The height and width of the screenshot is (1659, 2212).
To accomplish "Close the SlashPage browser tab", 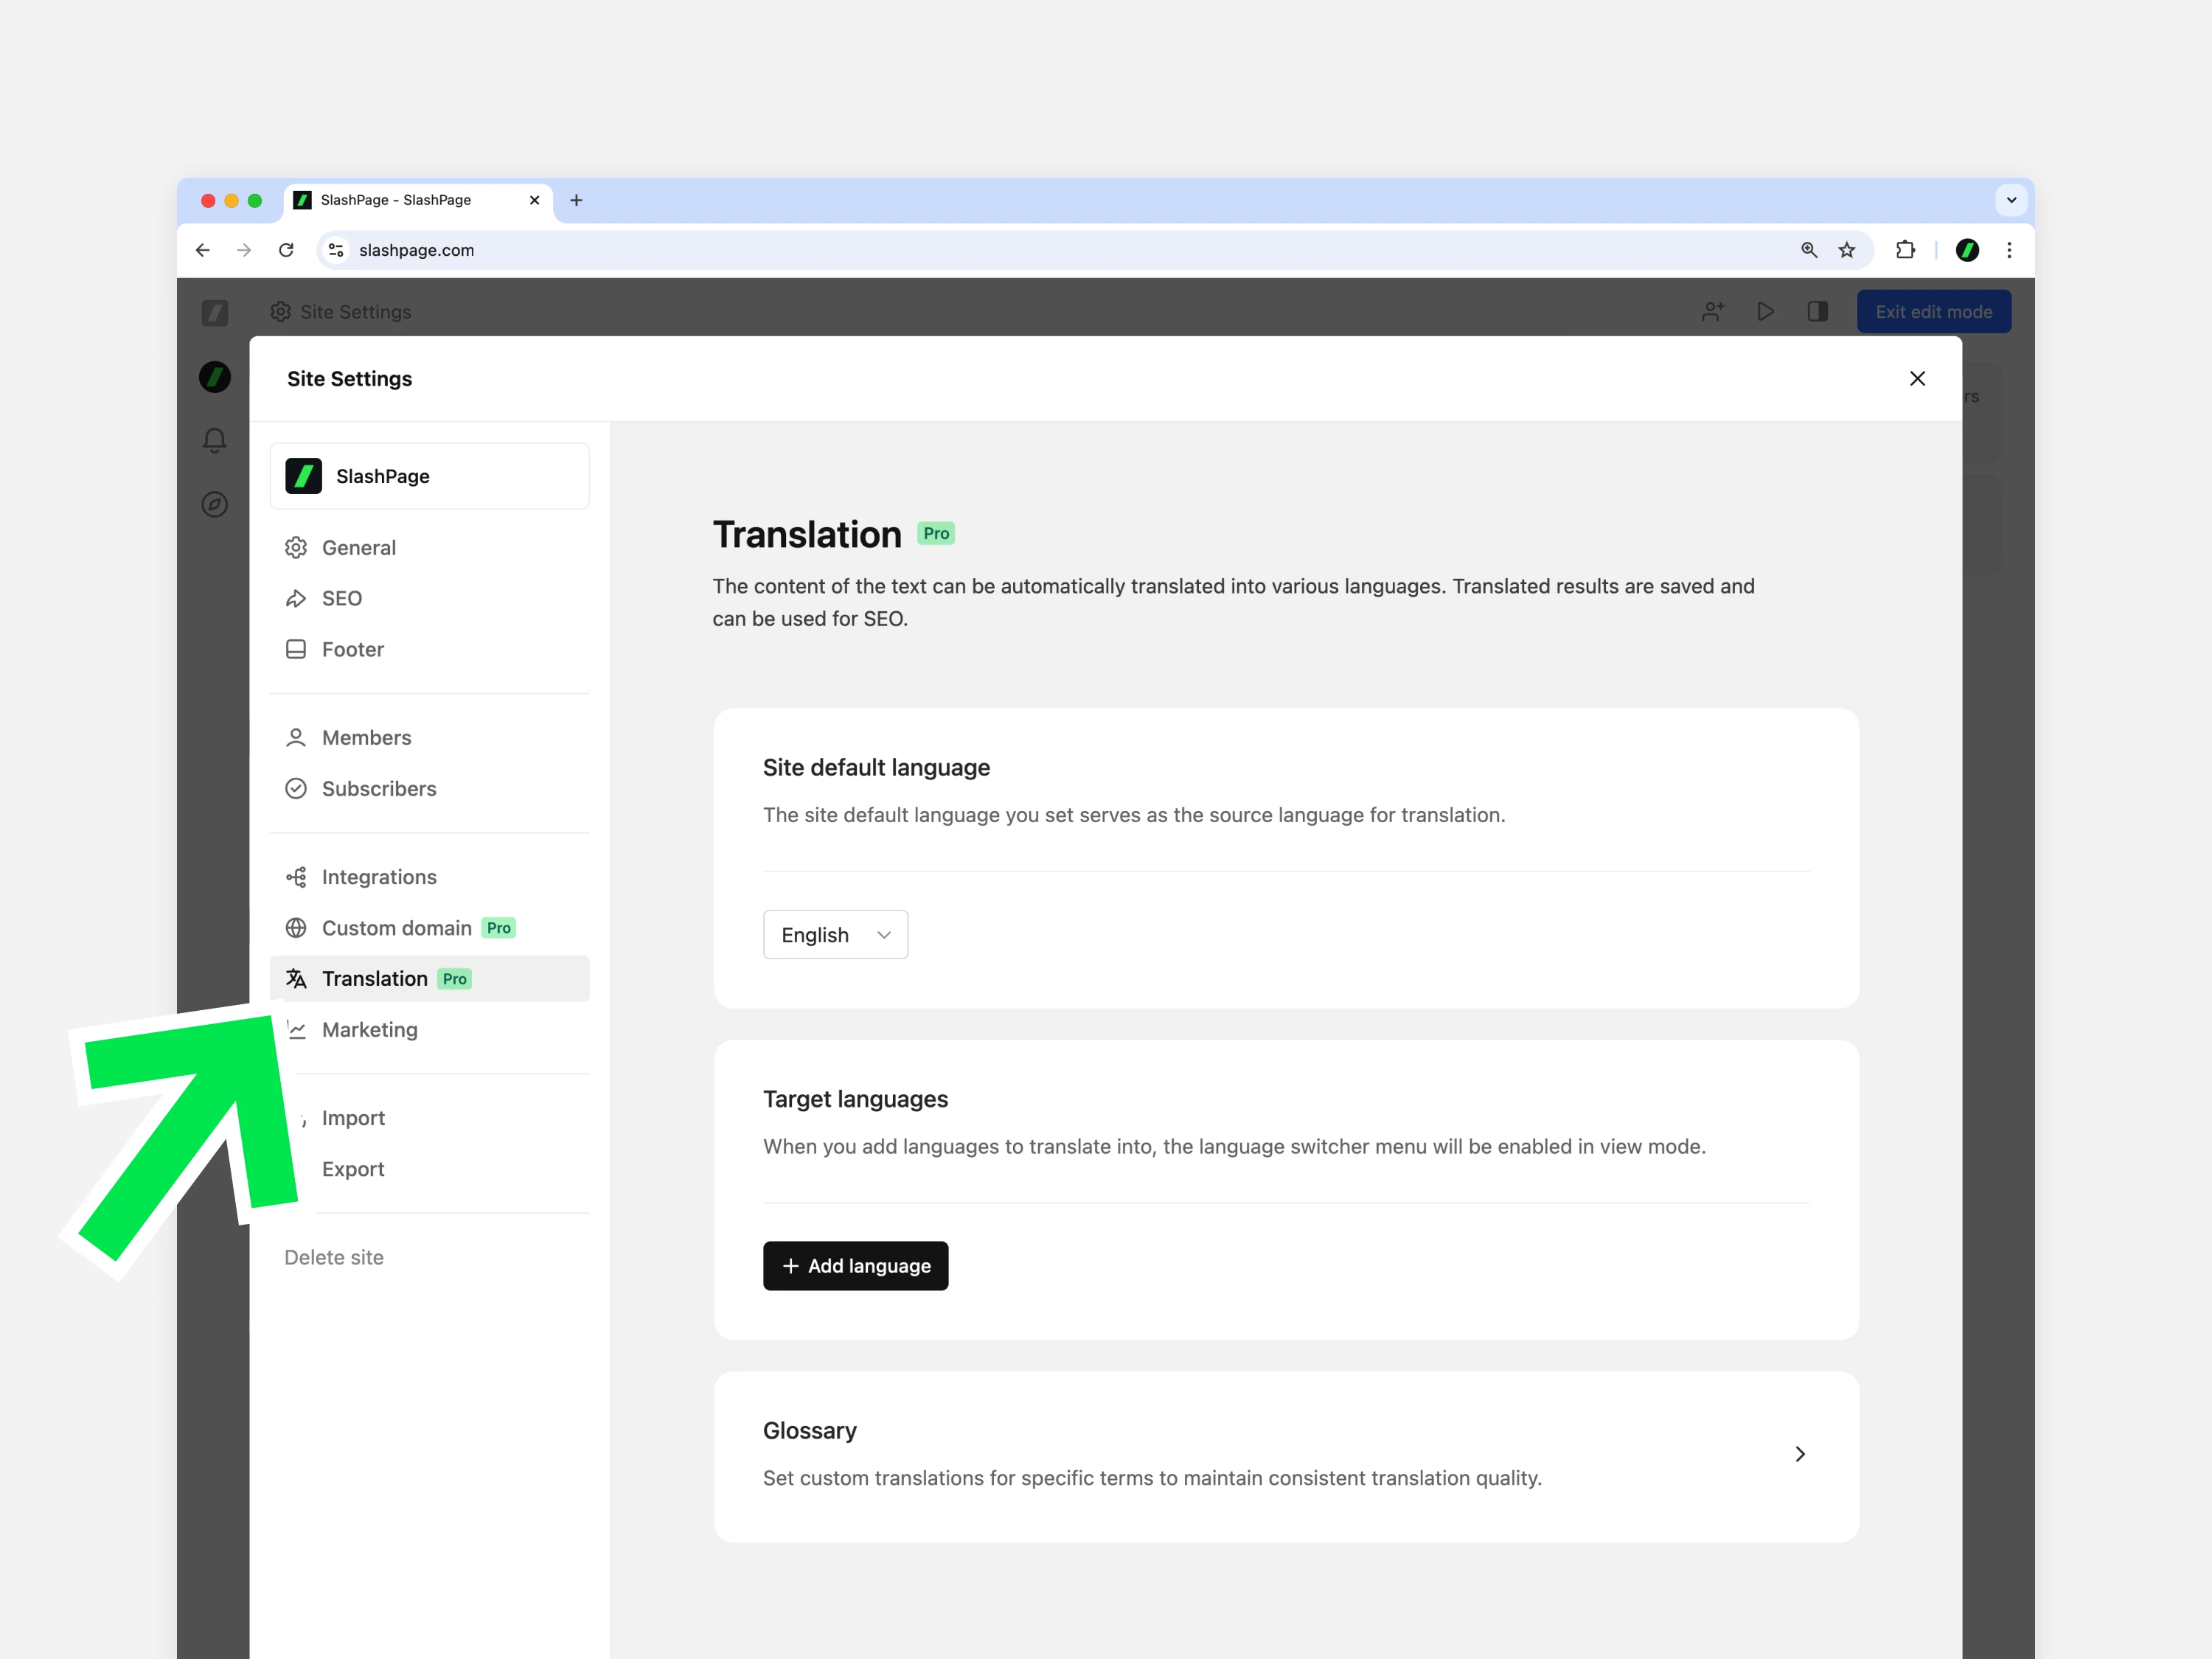I will (x=535, y=200).
